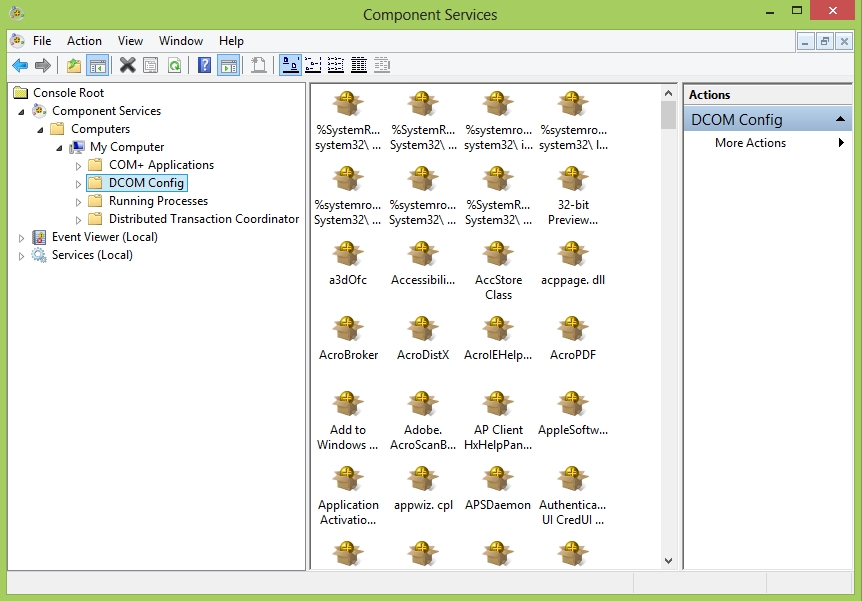
Task: Select the AcroBroker component icon
Action: (x=347, y=330)
